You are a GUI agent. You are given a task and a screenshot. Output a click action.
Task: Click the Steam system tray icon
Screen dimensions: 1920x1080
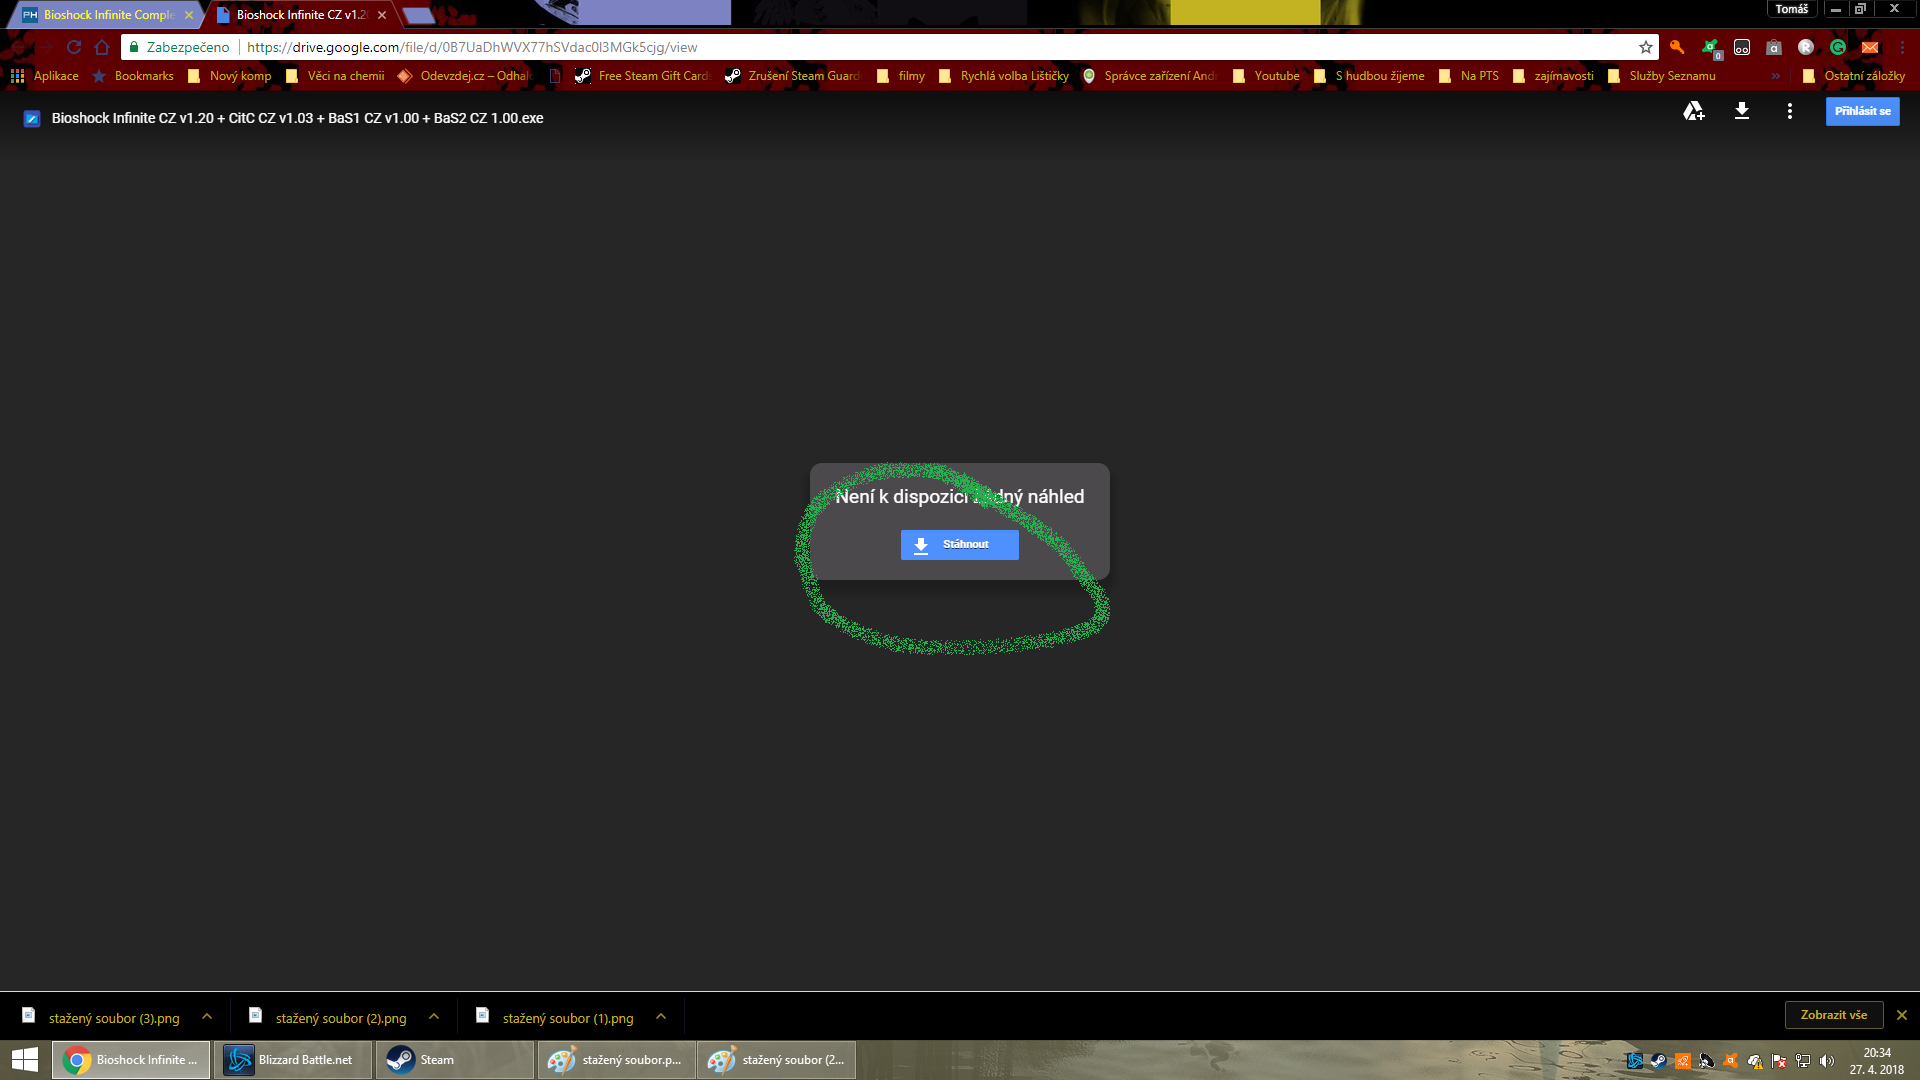tap(1659, 1061)
